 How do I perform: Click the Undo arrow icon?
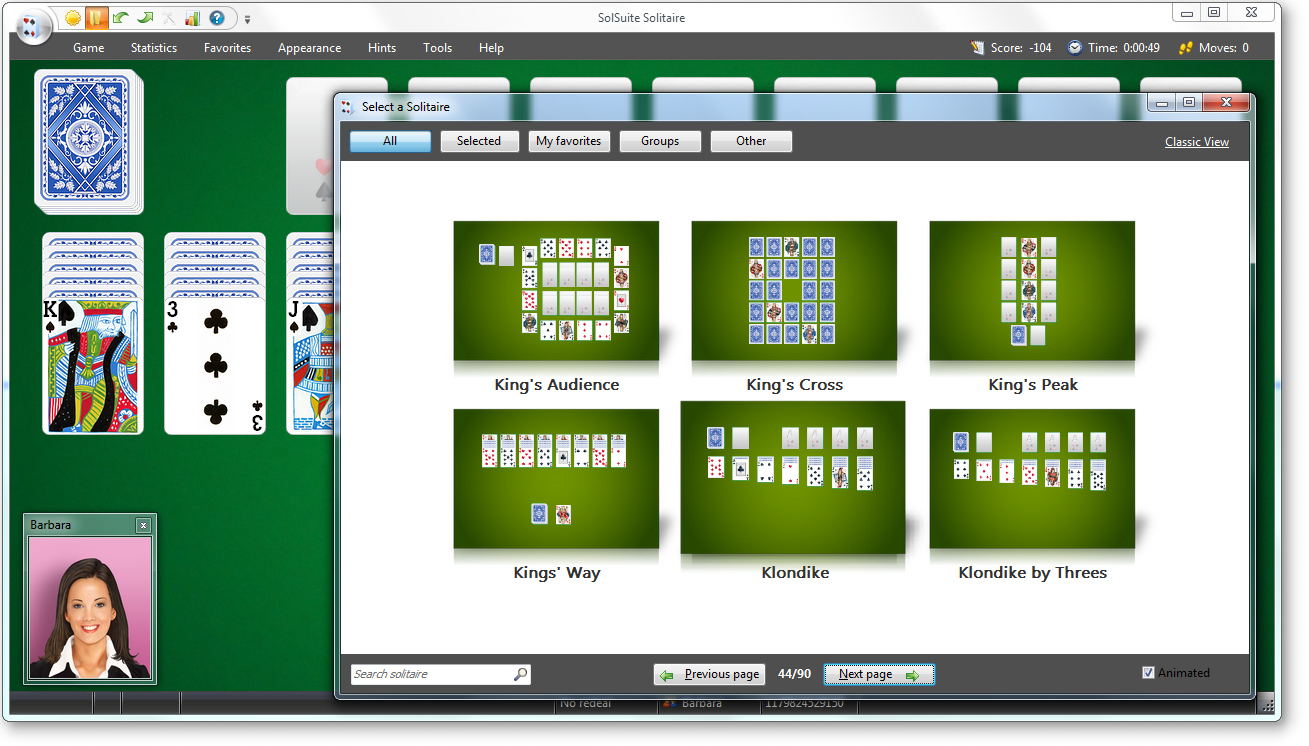(120, 17)
